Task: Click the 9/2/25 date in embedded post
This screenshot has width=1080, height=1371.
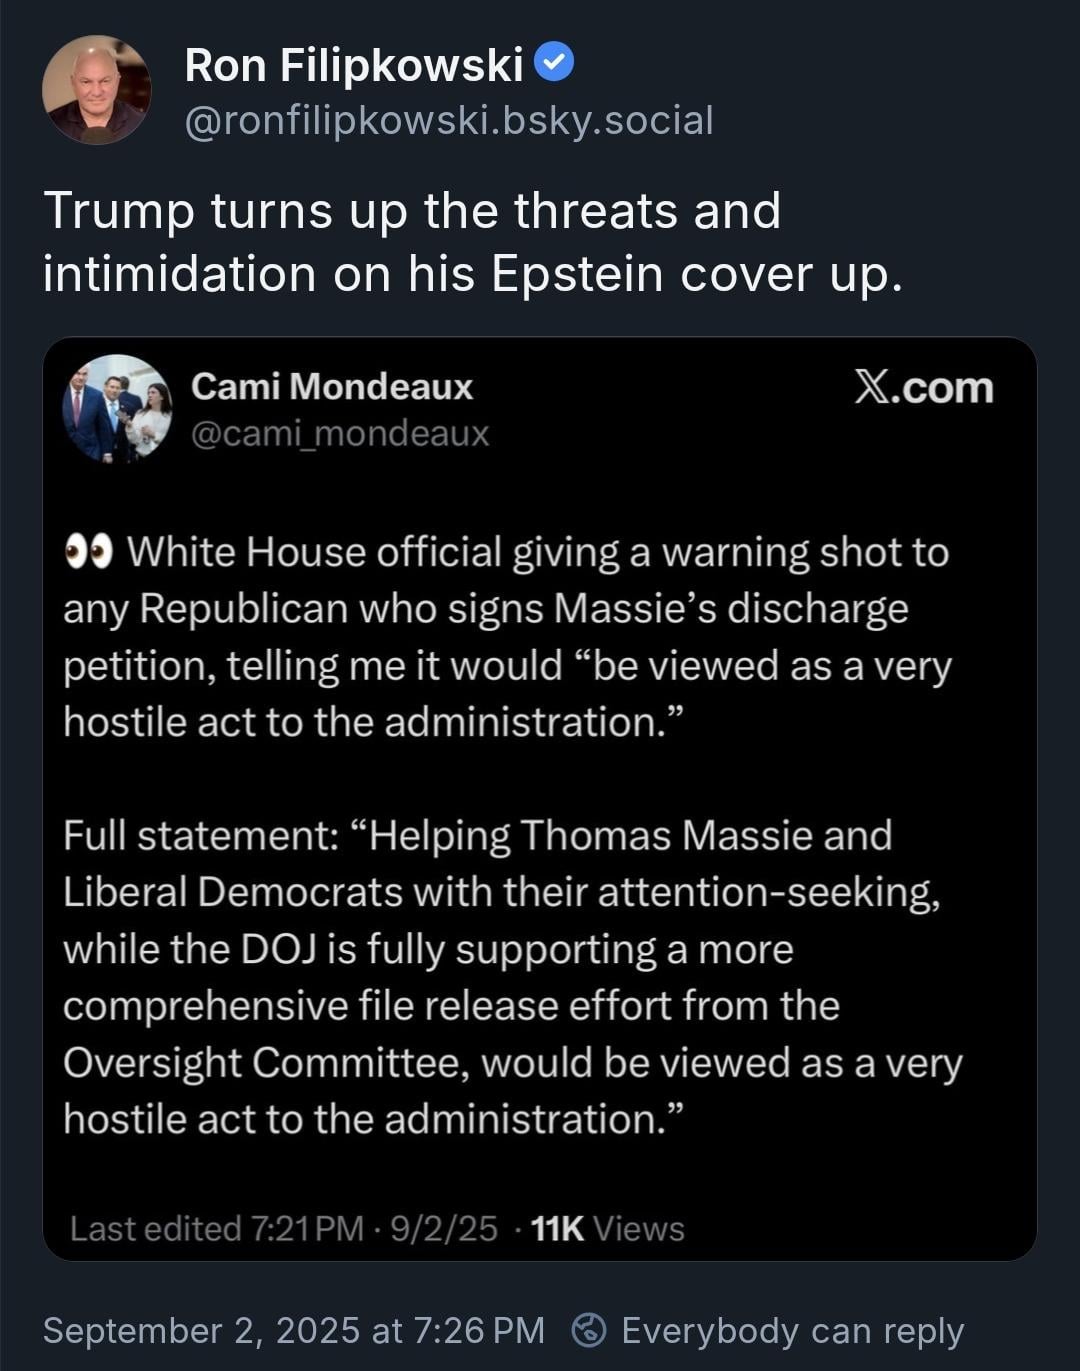Action: [444, 1228]
